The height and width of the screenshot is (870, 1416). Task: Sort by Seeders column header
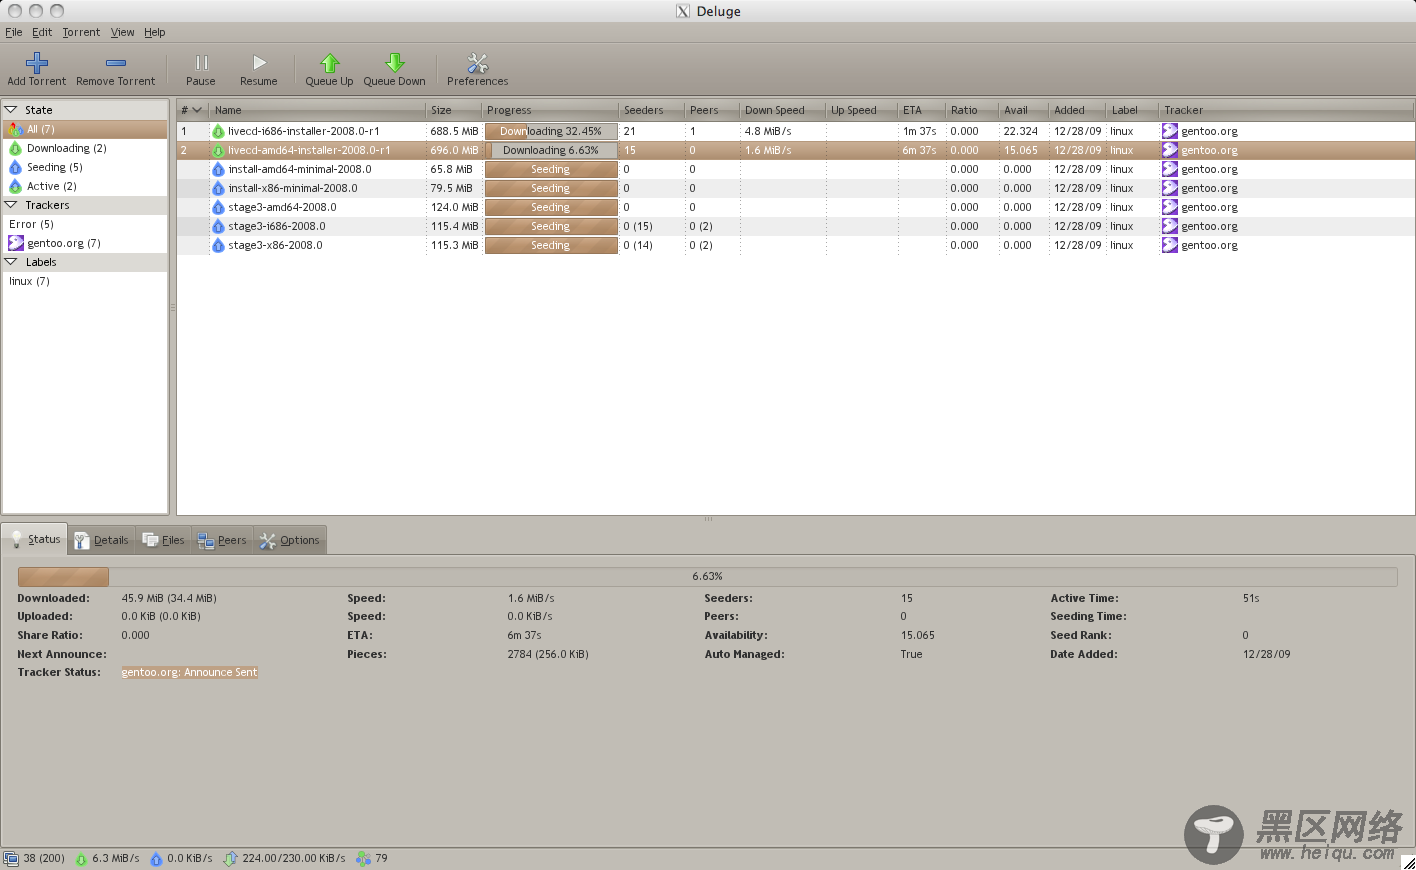[651, 110]
